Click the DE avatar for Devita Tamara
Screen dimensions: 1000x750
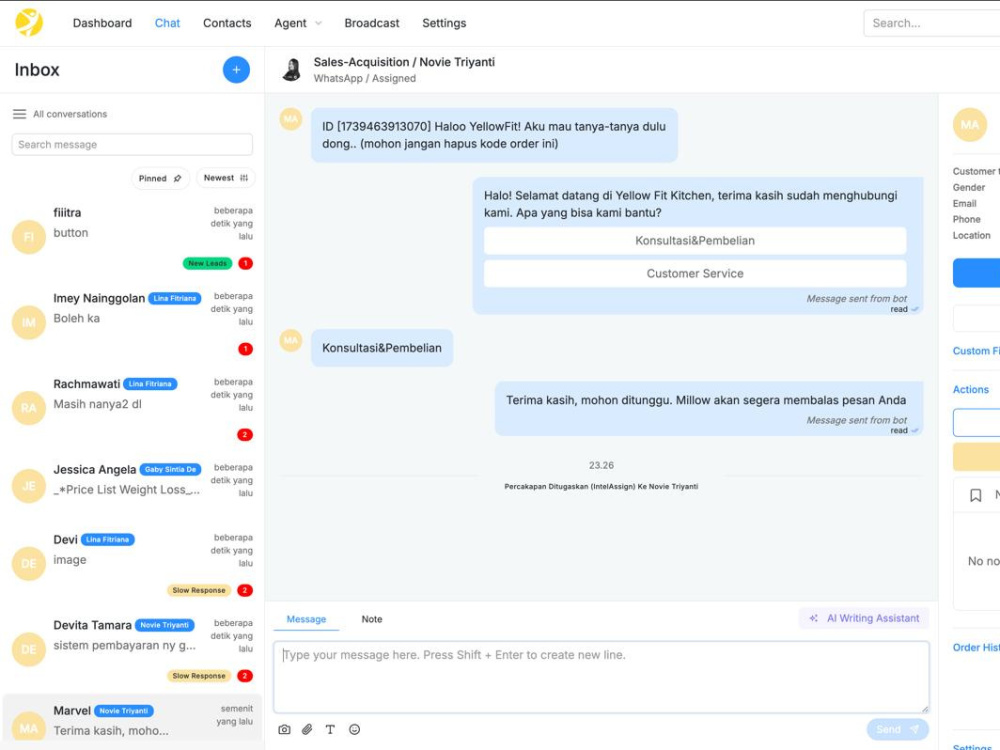coord(29,649)
